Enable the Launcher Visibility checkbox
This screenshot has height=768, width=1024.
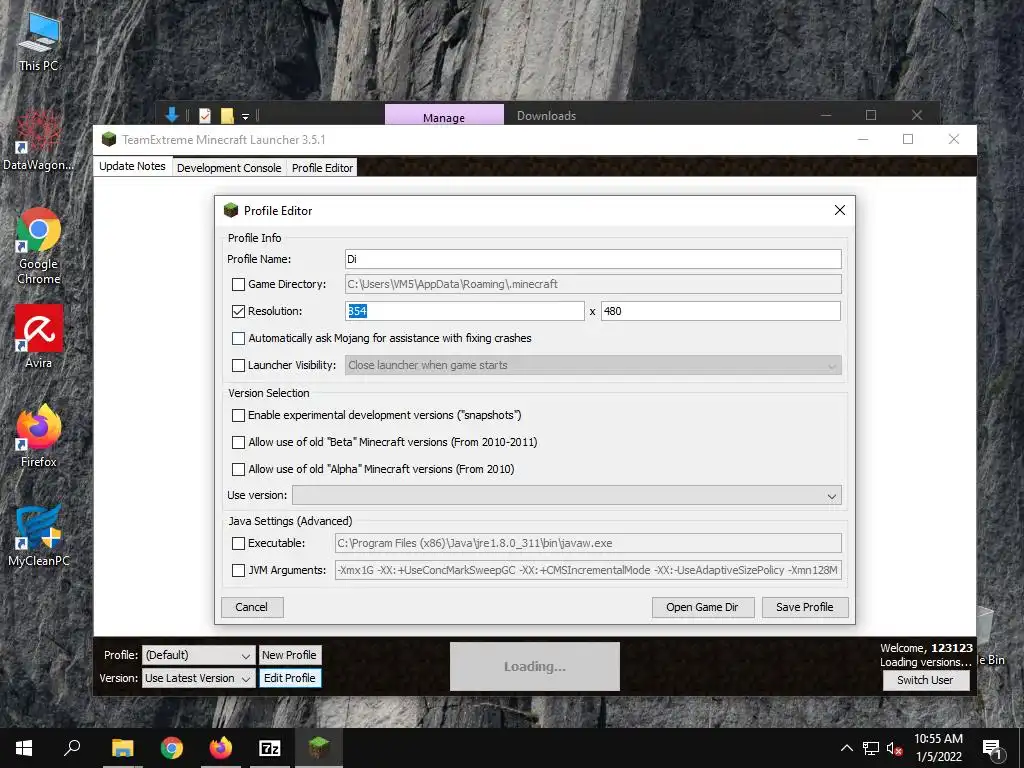[x=238, y=365]
